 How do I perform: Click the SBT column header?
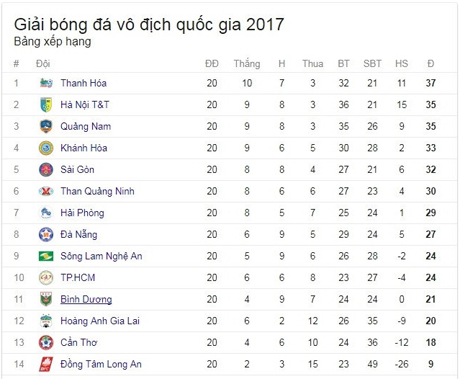point(372,64)
